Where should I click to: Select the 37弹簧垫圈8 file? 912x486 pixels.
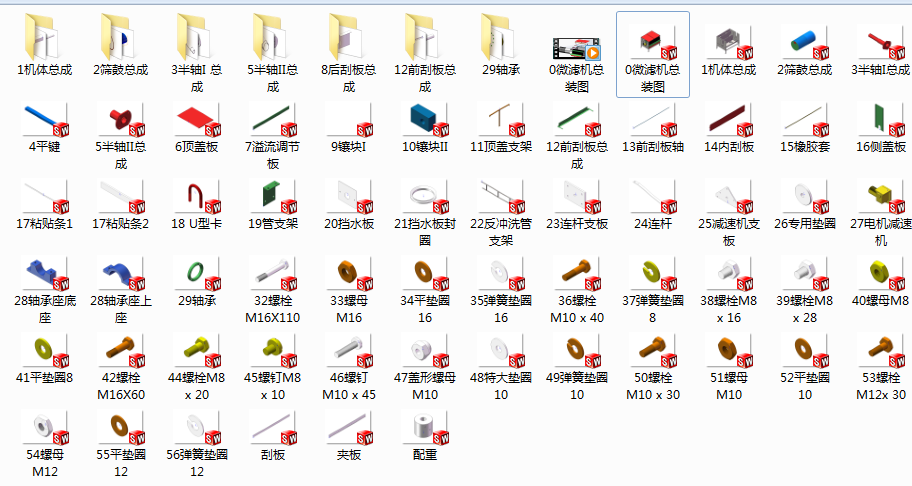653,290
